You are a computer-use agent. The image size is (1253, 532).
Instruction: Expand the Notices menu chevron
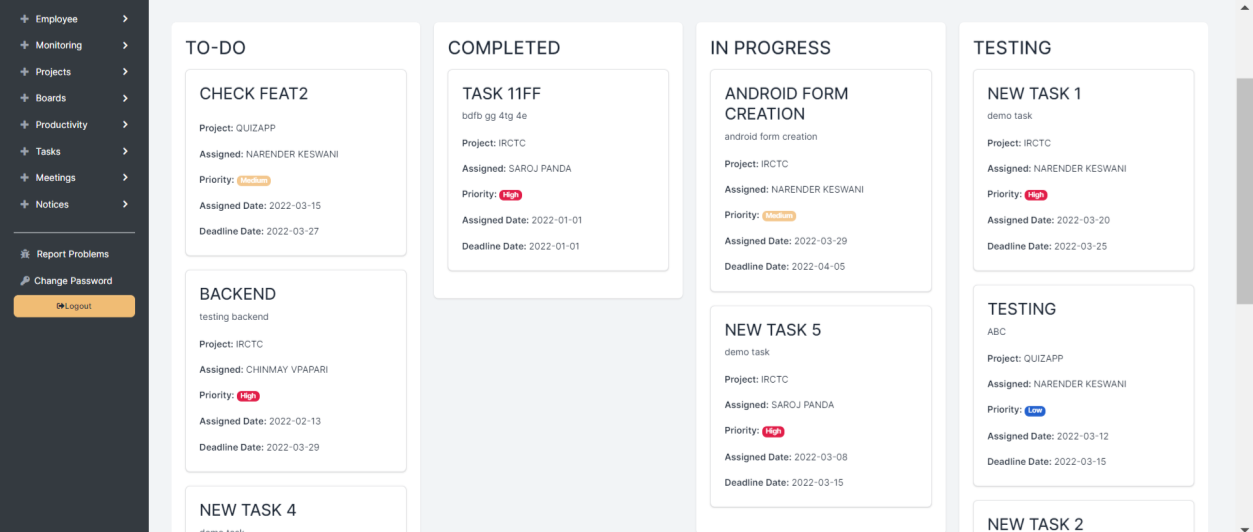125,204
